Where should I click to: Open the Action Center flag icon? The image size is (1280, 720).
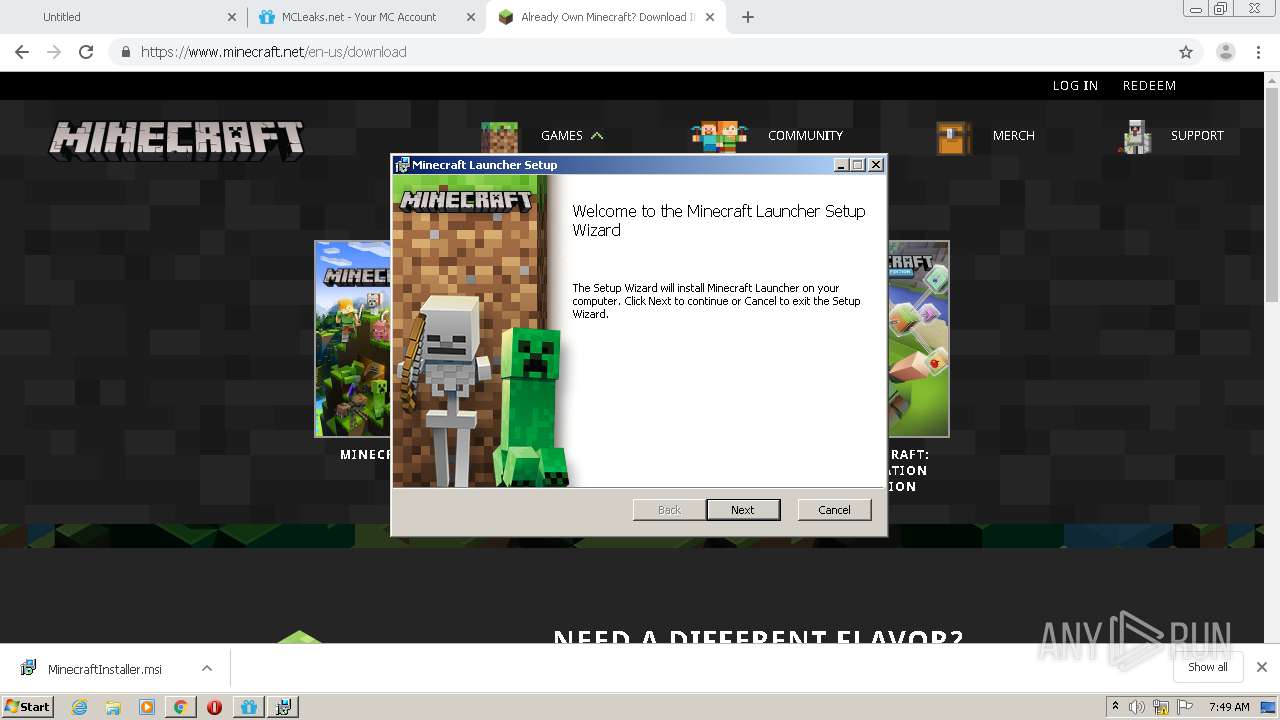[1185, 707]
